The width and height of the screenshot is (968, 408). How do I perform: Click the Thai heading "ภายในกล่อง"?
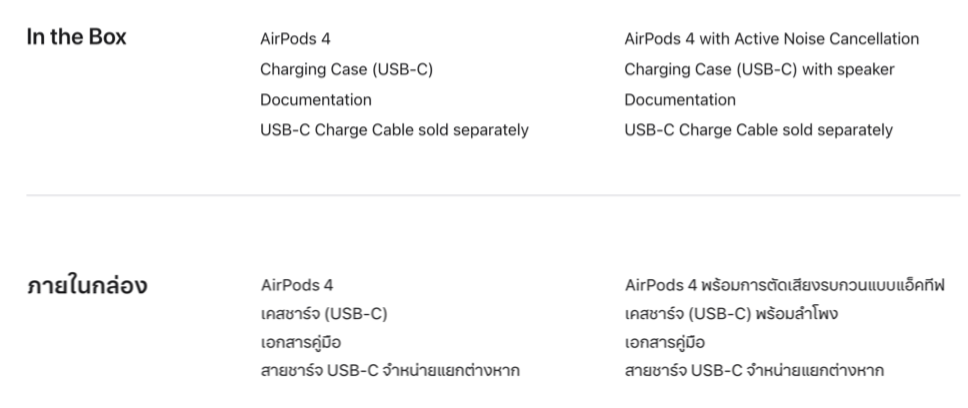[x=86, y=287]
